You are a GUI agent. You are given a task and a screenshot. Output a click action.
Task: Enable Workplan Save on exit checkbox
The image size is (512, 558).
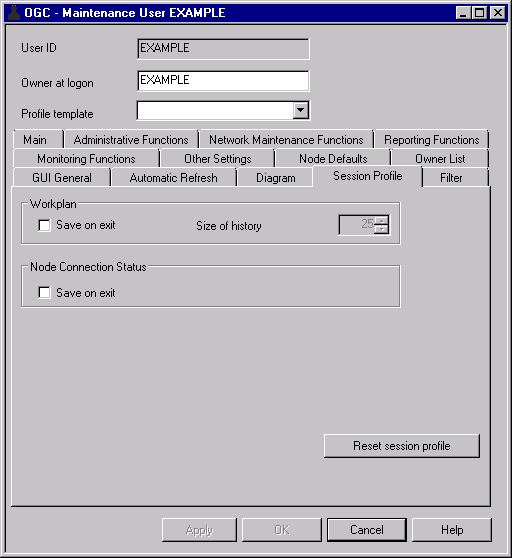(44, 225)
